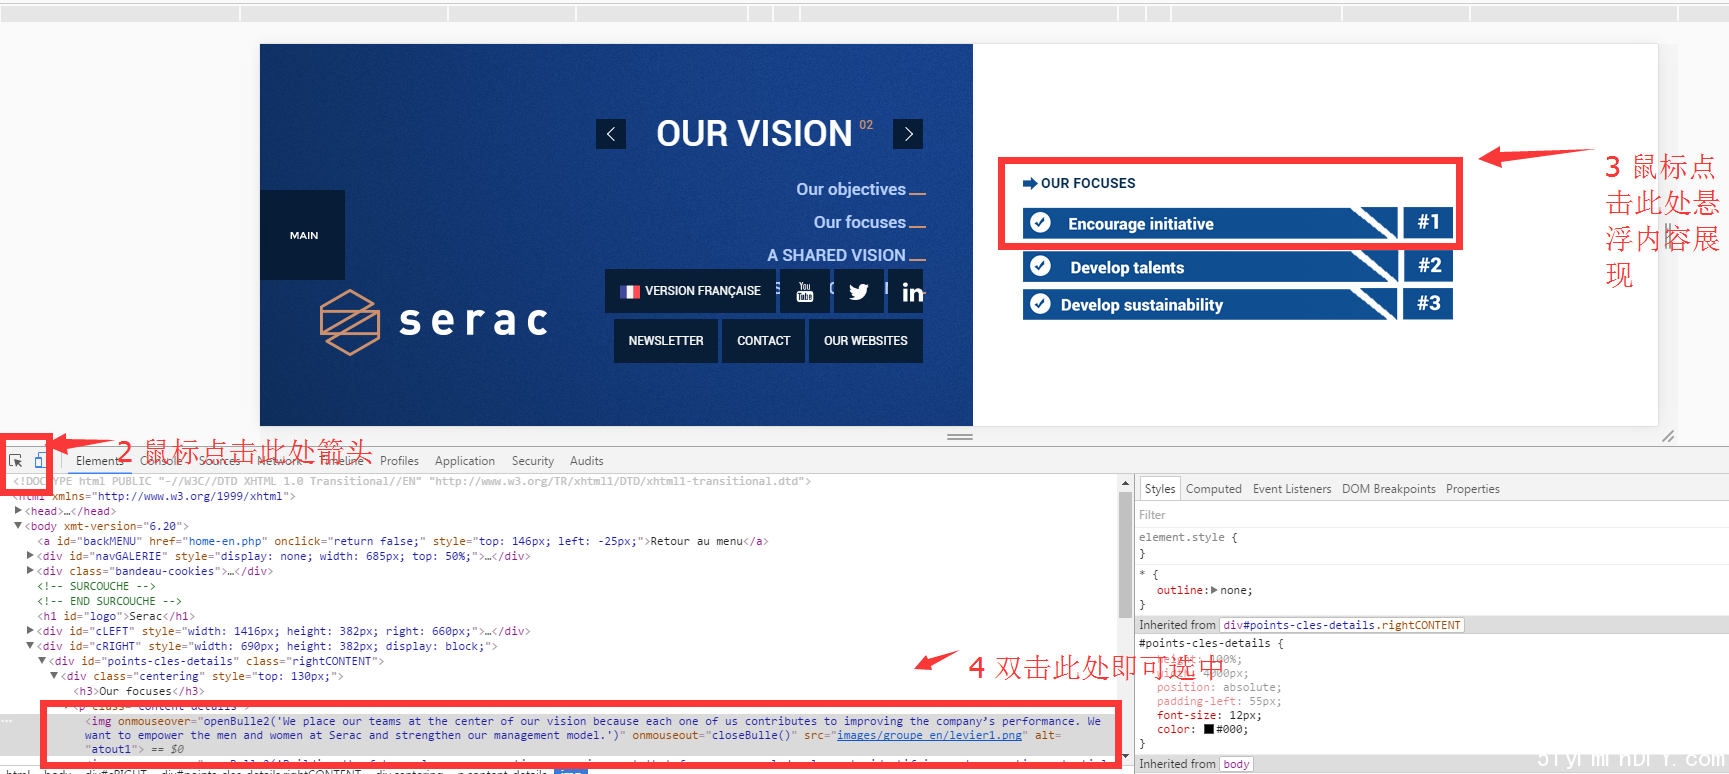
Task: Open the DOM Breakpoints sidebar tab
Action: pos(1389,489)
